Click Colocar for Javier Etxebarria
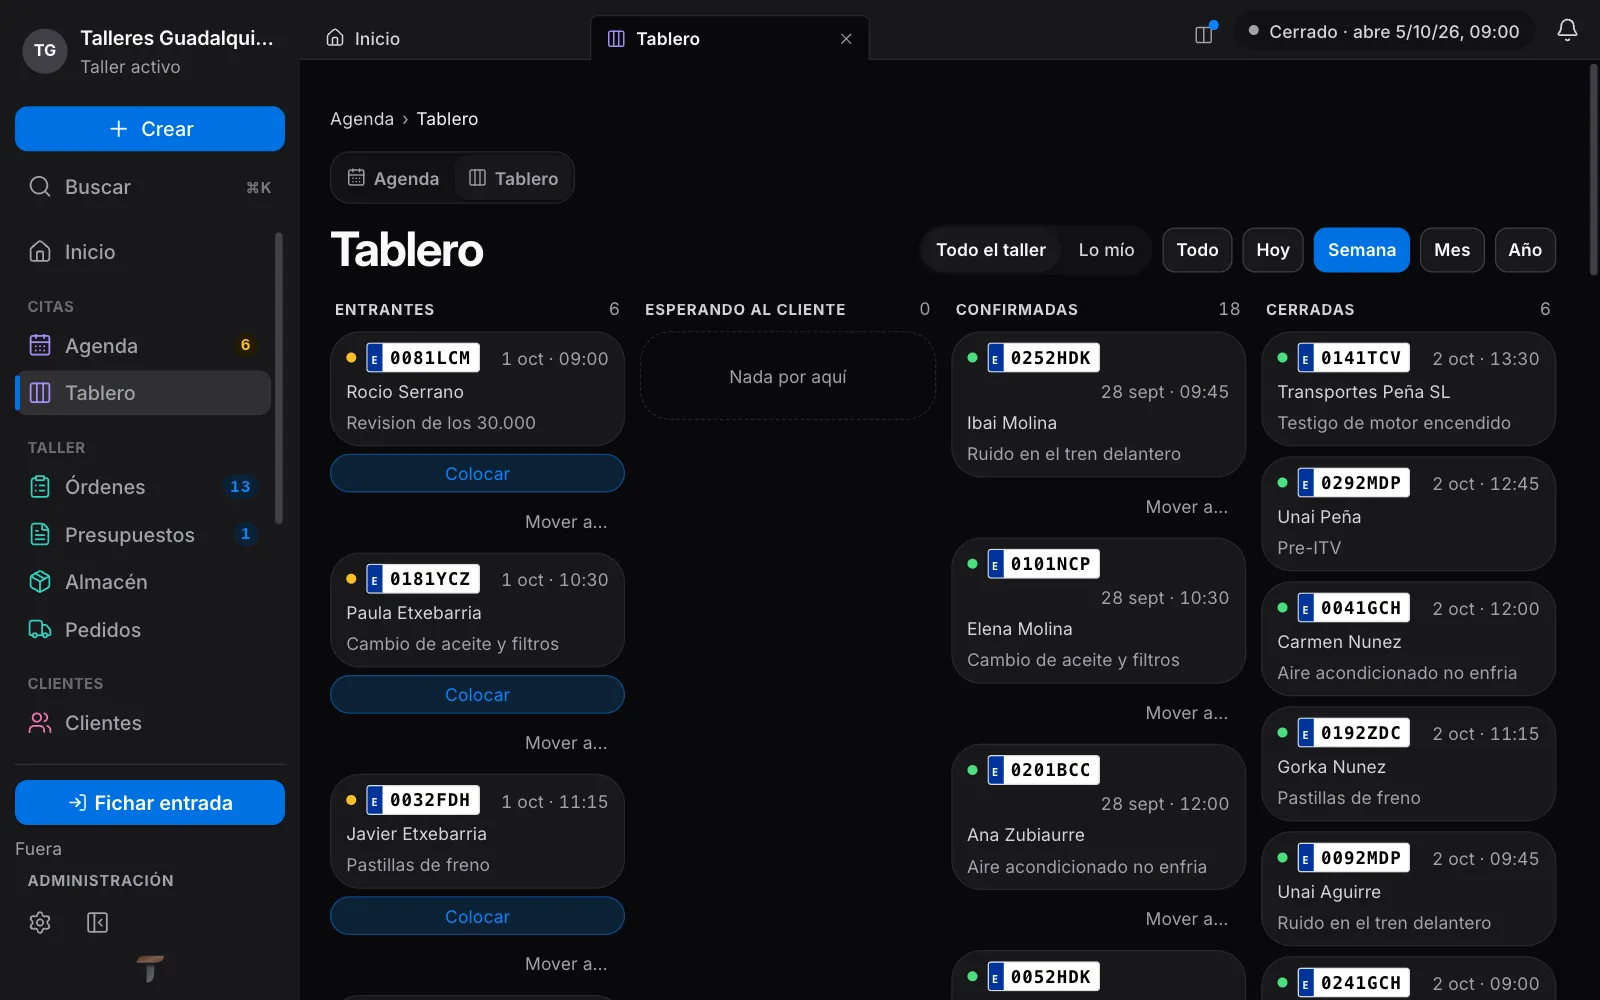Image resolution: width=1600 pixels, height=1000 pixels. tap(477, 917)
